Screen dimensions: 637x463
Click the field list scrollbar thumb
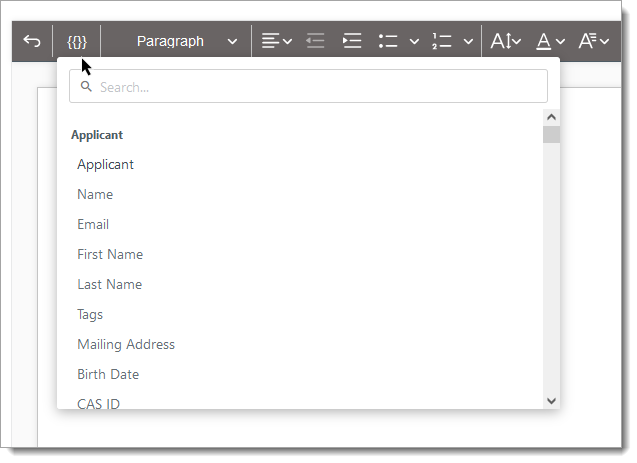click(551, 134)
